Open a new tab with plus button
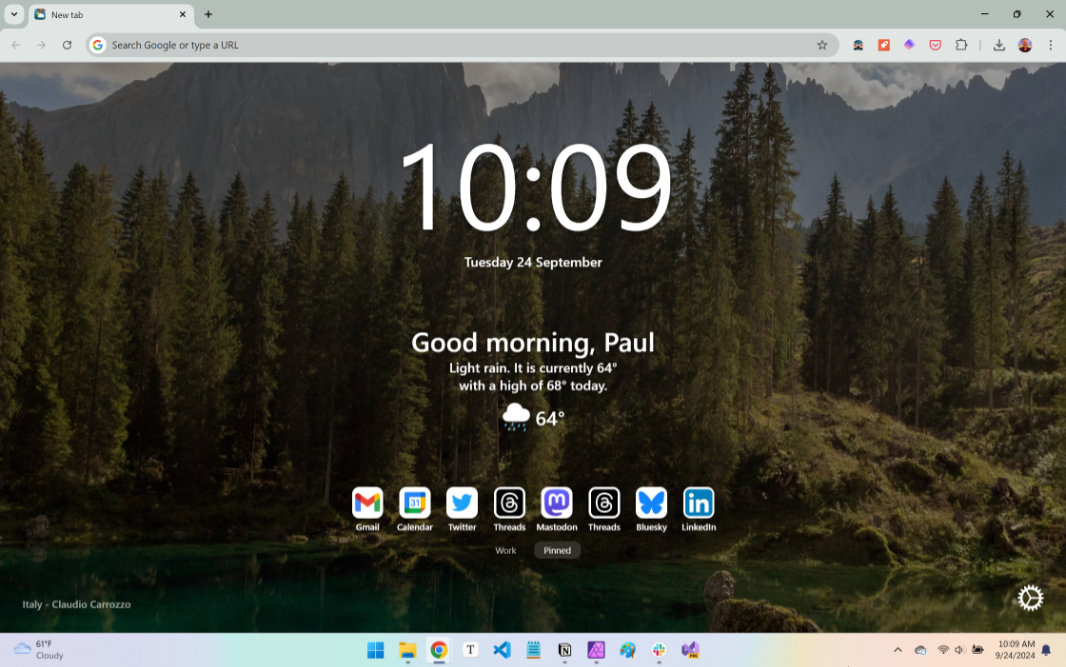This screenshot has height=667, width=1066. coord(208,14)
